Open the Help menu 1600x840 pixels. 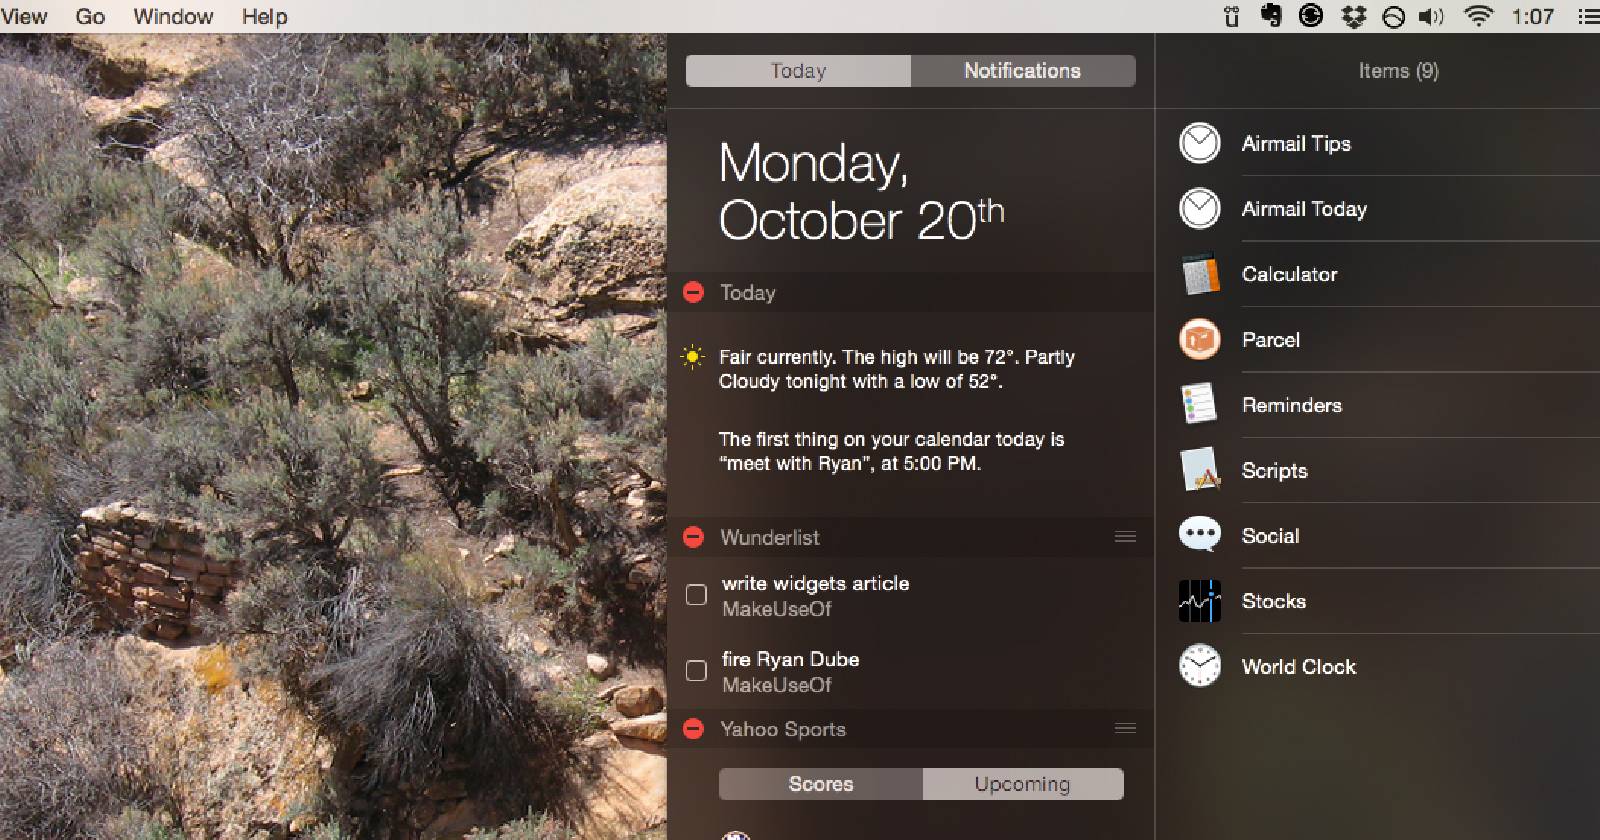click(x=265, y=16)
